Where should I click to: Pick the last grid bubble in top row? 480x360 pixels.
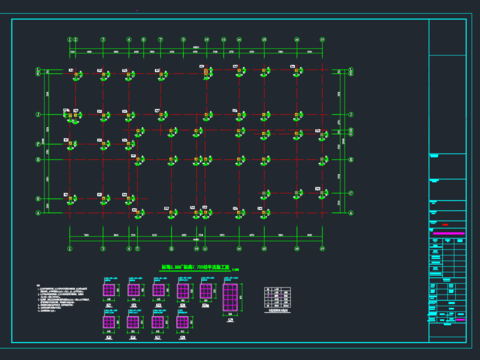(322, 40)
